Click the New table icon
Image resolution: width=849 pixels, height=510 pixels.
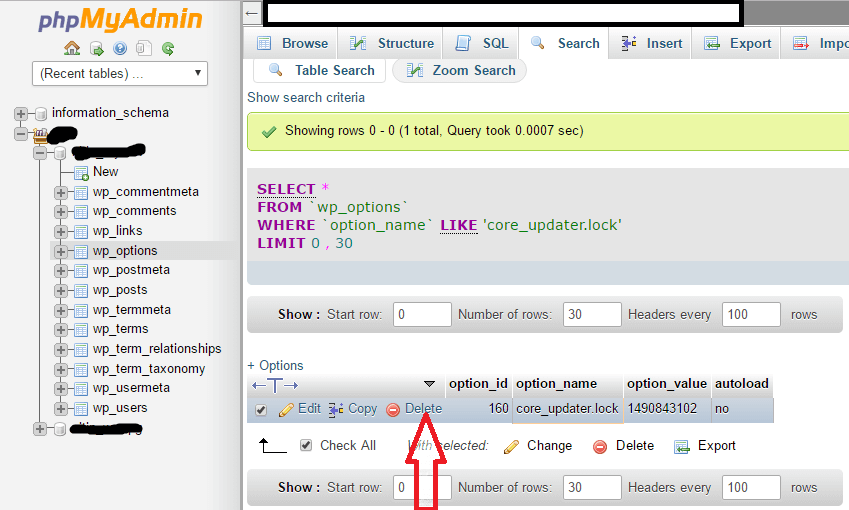coord(81,173)
